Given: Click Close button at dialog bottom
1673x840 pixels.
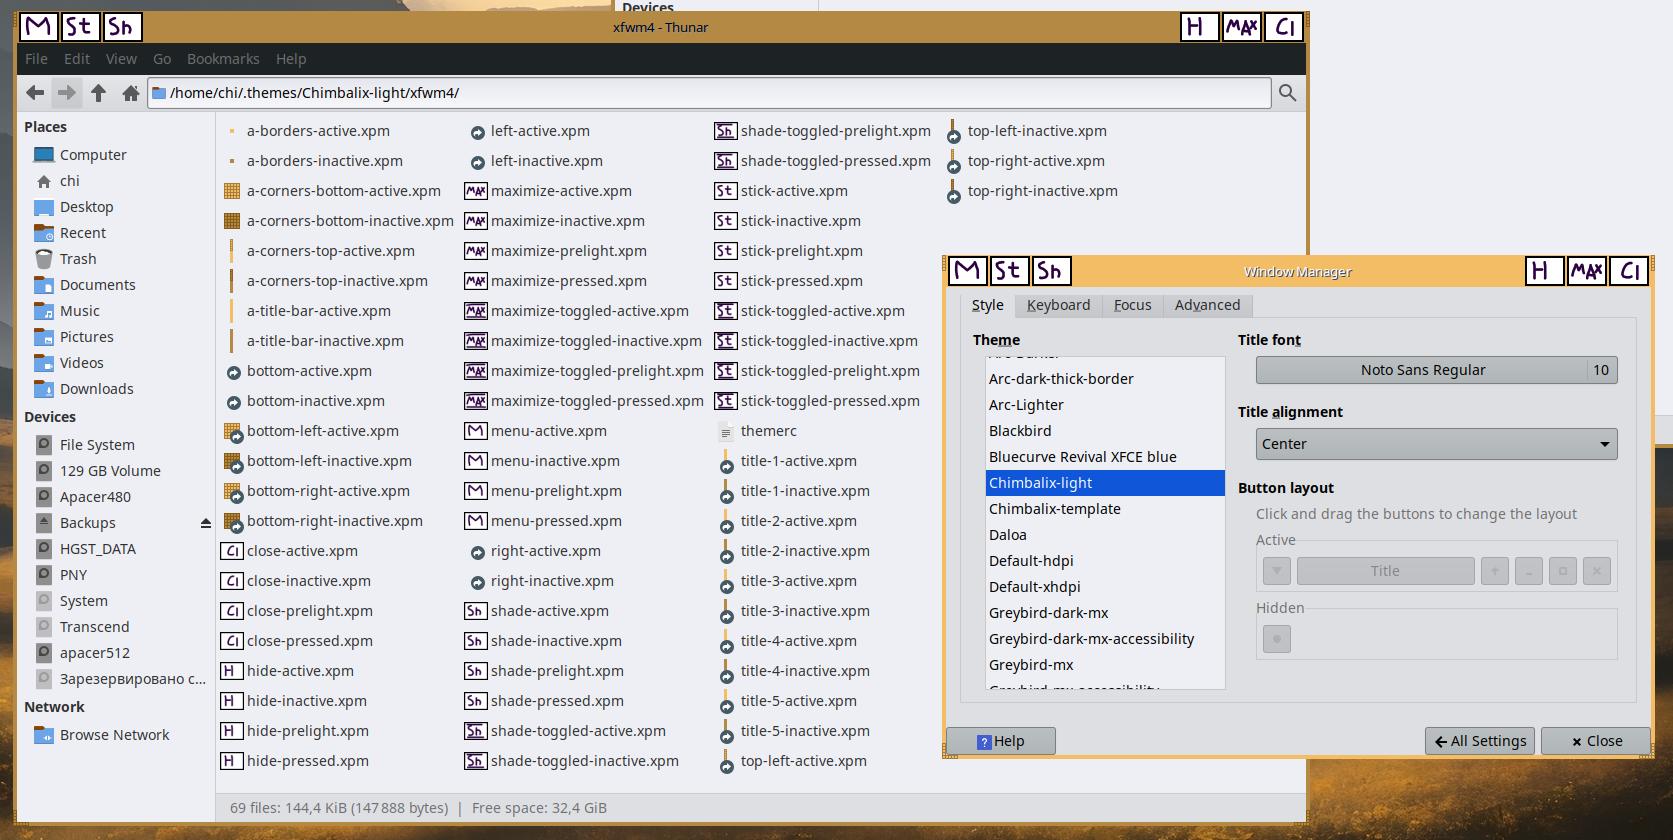Looking at the screenshot, I should coord(1596,741).
